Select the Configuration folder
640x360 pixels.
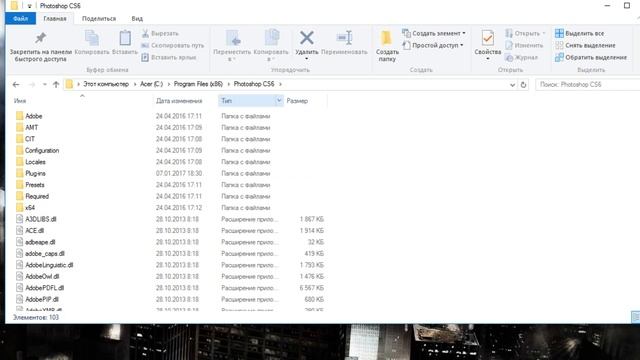coord(42,151)
